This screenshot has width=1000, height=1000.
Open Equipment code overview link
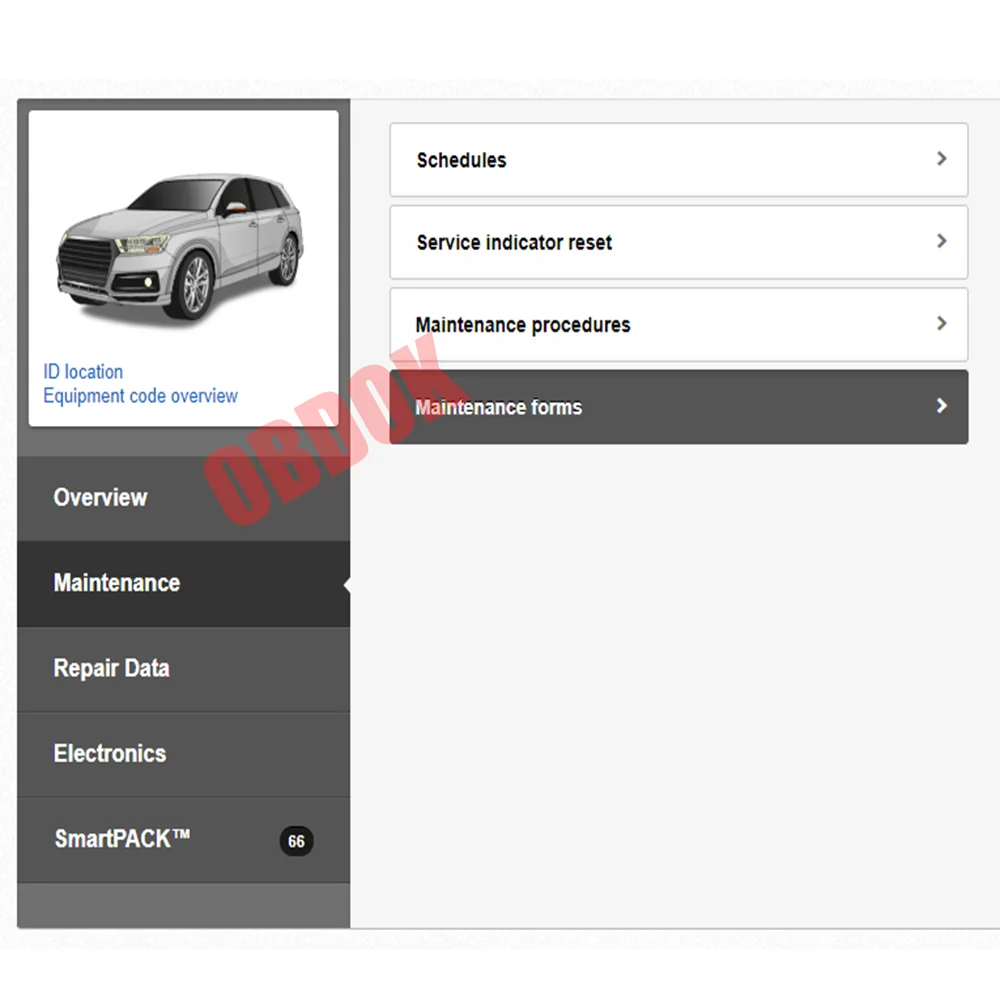tap(140, 396)
